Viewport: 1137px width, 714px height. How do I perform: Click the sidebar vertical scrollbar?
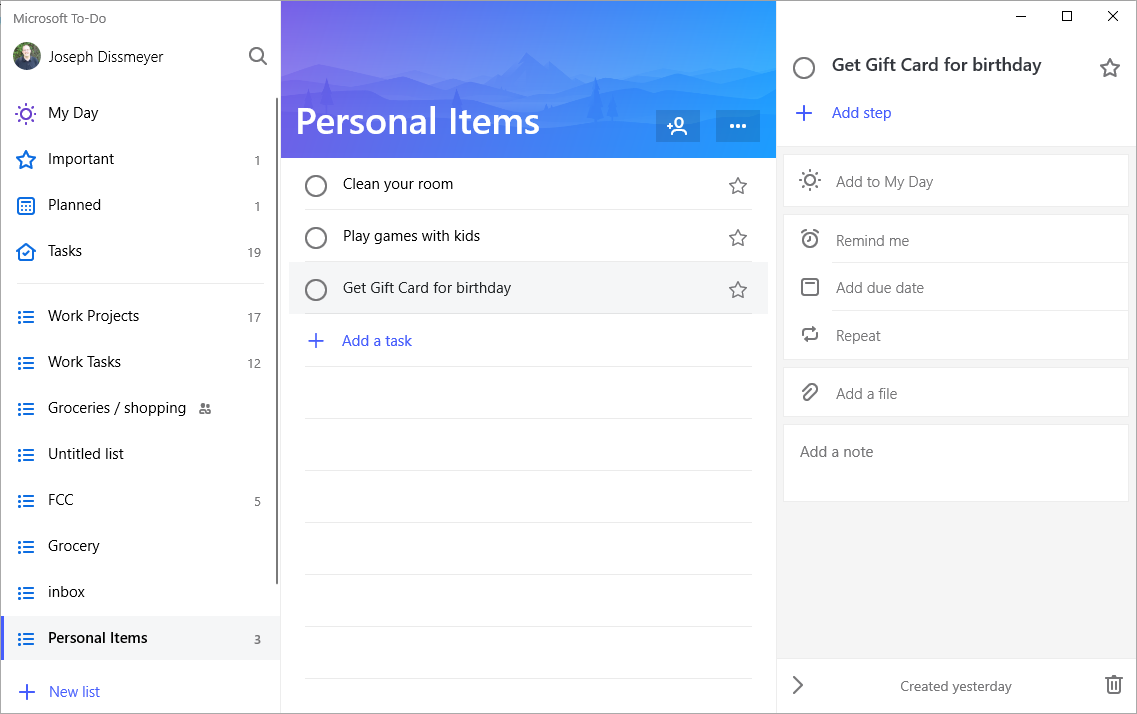277,340
